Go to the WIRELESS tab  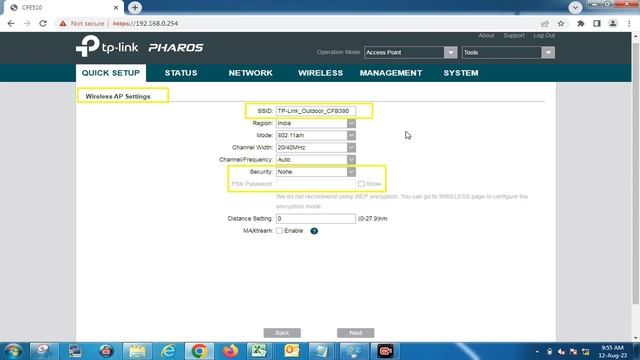click(x=320, y=73)
